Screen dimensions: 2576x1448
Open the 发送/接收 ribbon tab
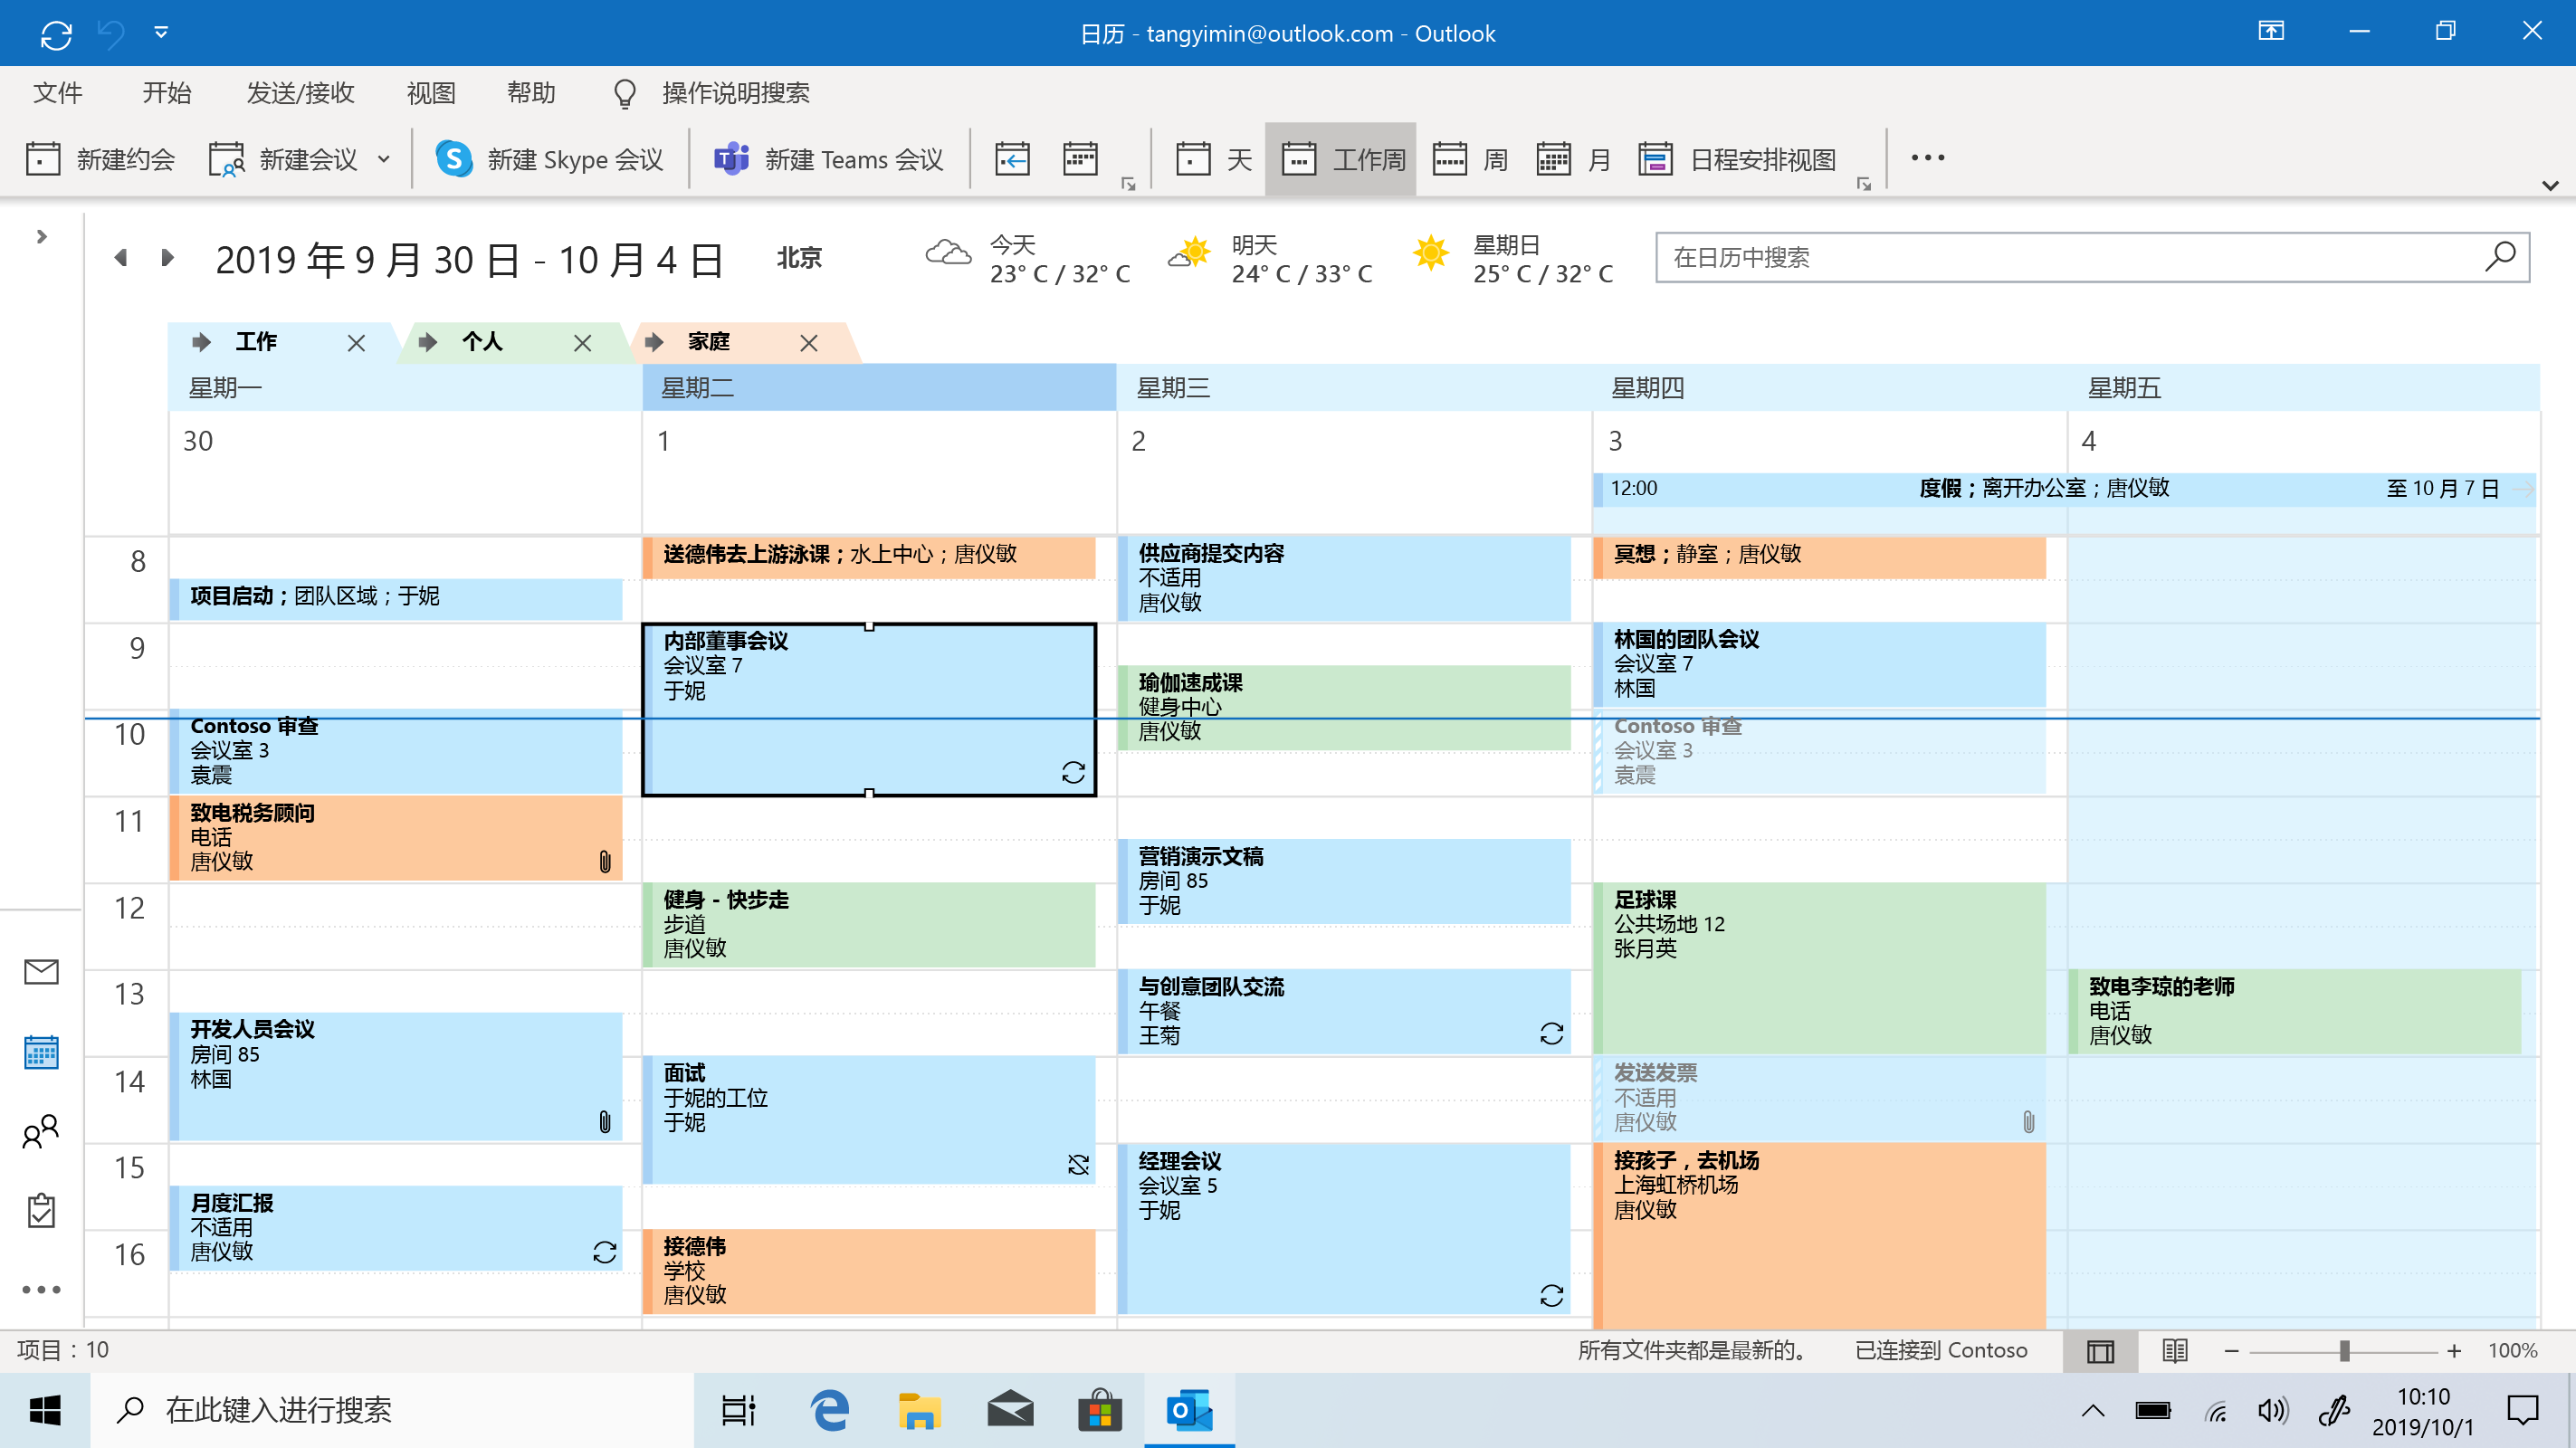pos(300,93)
